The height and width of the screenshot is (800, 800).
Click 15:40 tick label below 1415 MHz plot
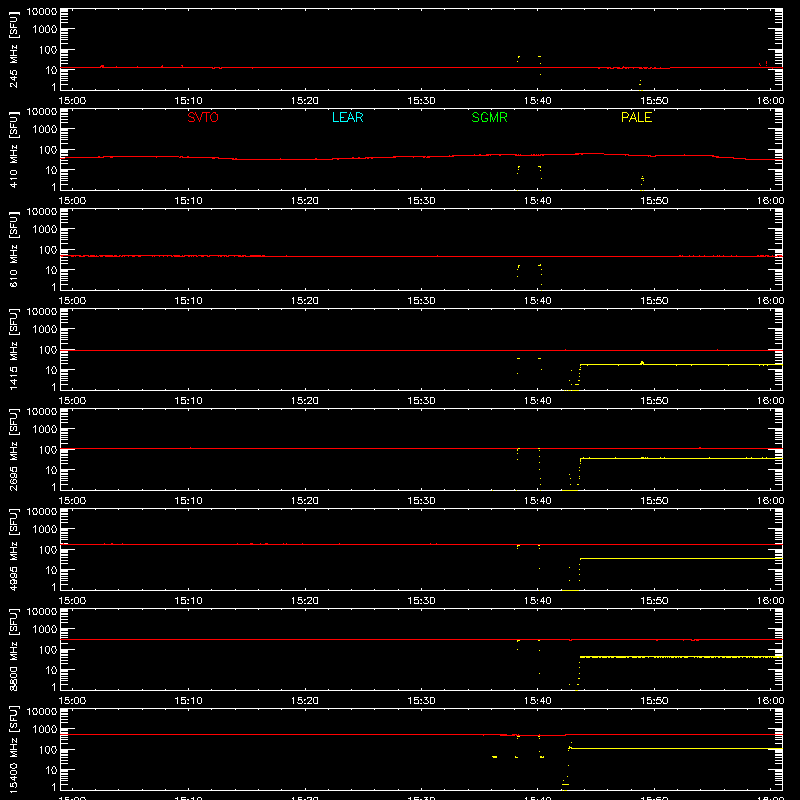point(538,401)
